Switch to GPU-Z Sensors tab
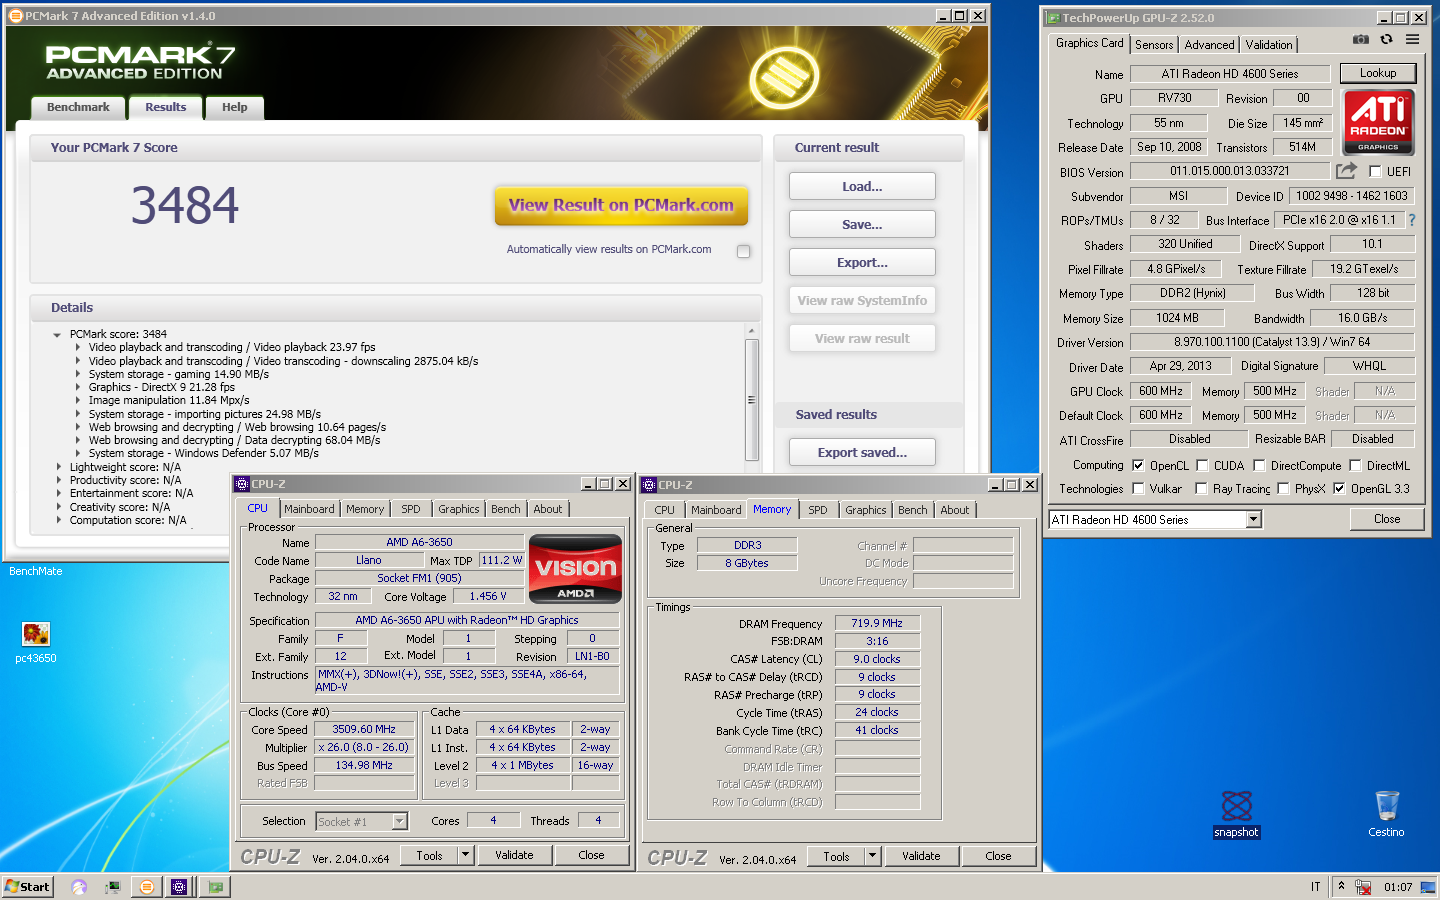The width and height of the screenshot is (1440, 900). pyautogui.click(x=1154, y=45)
